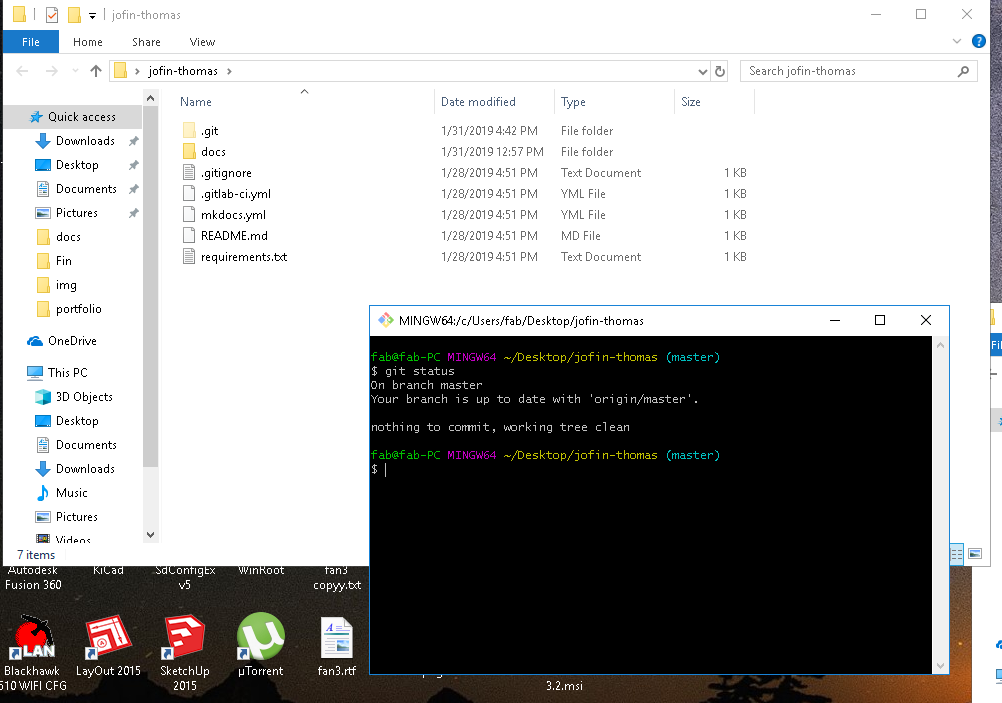Switch to Large icons view
1002x703 pixels.
click(x=975, y=554)
